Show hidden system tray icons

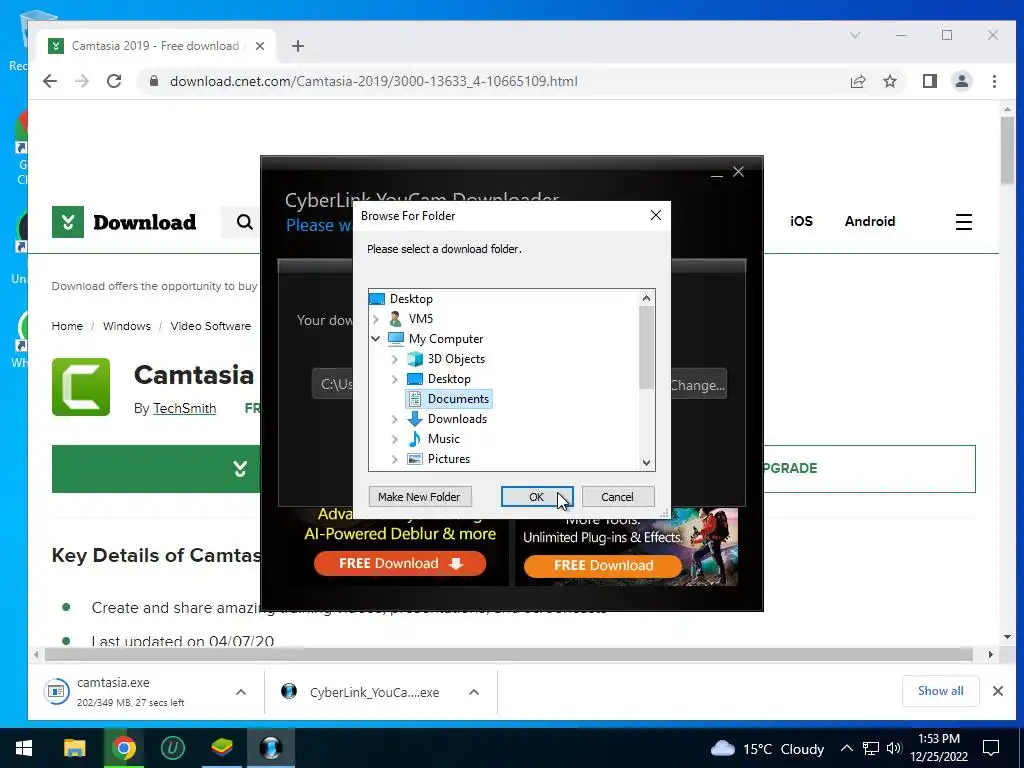click(x=846, y=748)
